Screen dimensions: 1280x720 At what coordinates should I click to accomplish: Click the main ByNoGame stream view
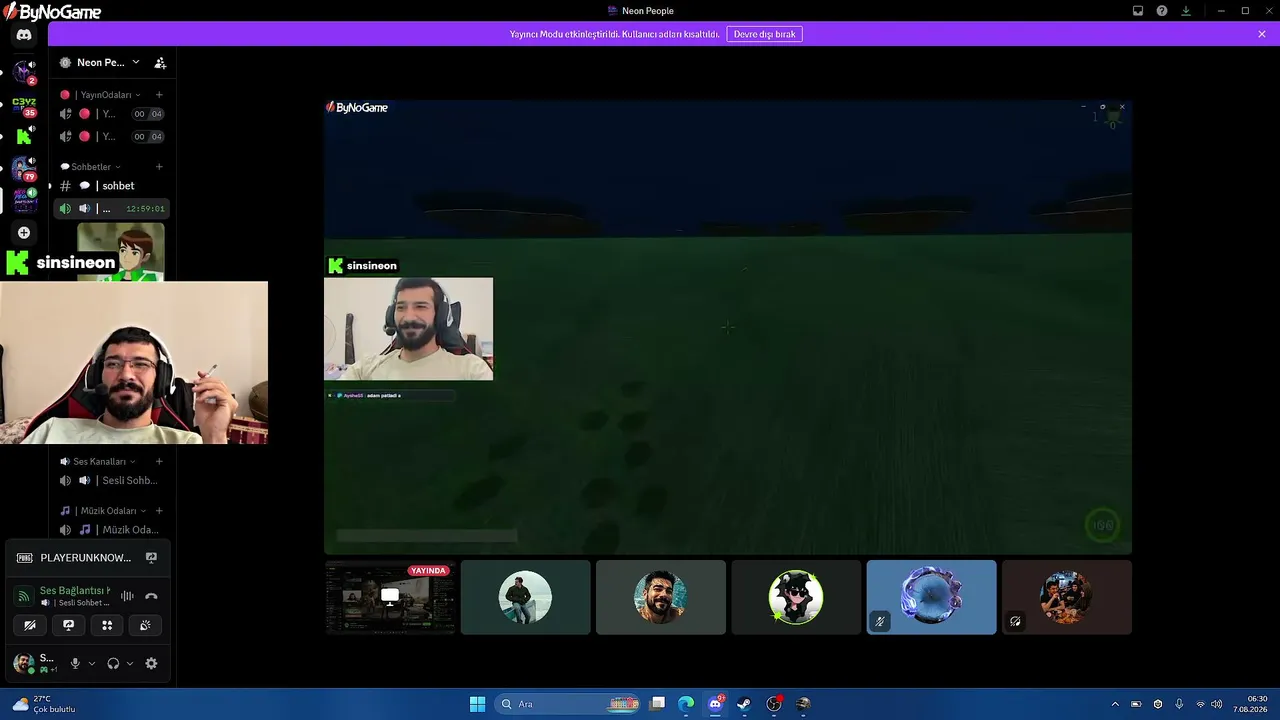point(728,326)
